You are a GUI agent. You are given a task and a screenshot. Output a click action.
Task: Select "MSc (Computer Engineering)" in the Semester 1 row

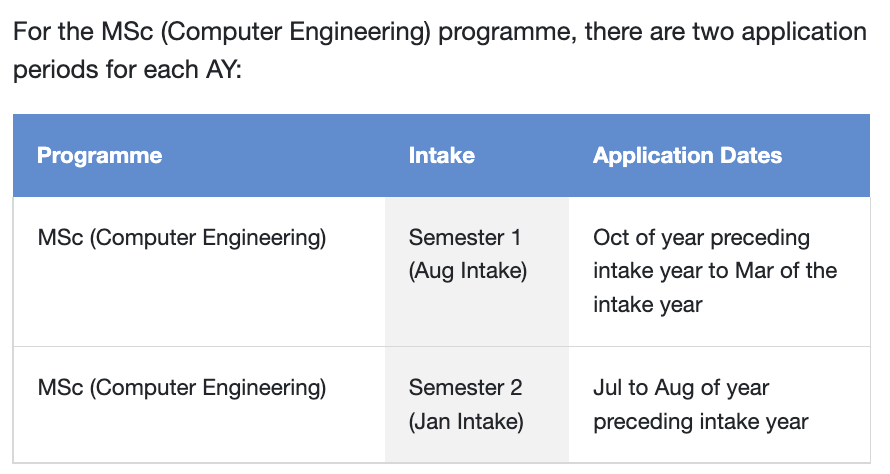click(181, 238)
